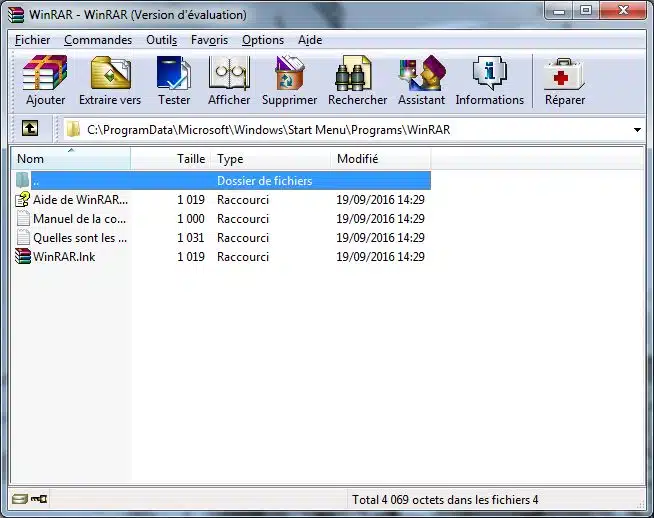Image resolution: width=654 pixels, height=518 pixels.
Task: Click the Tester toolbar icon
Action: pos(174,73)
